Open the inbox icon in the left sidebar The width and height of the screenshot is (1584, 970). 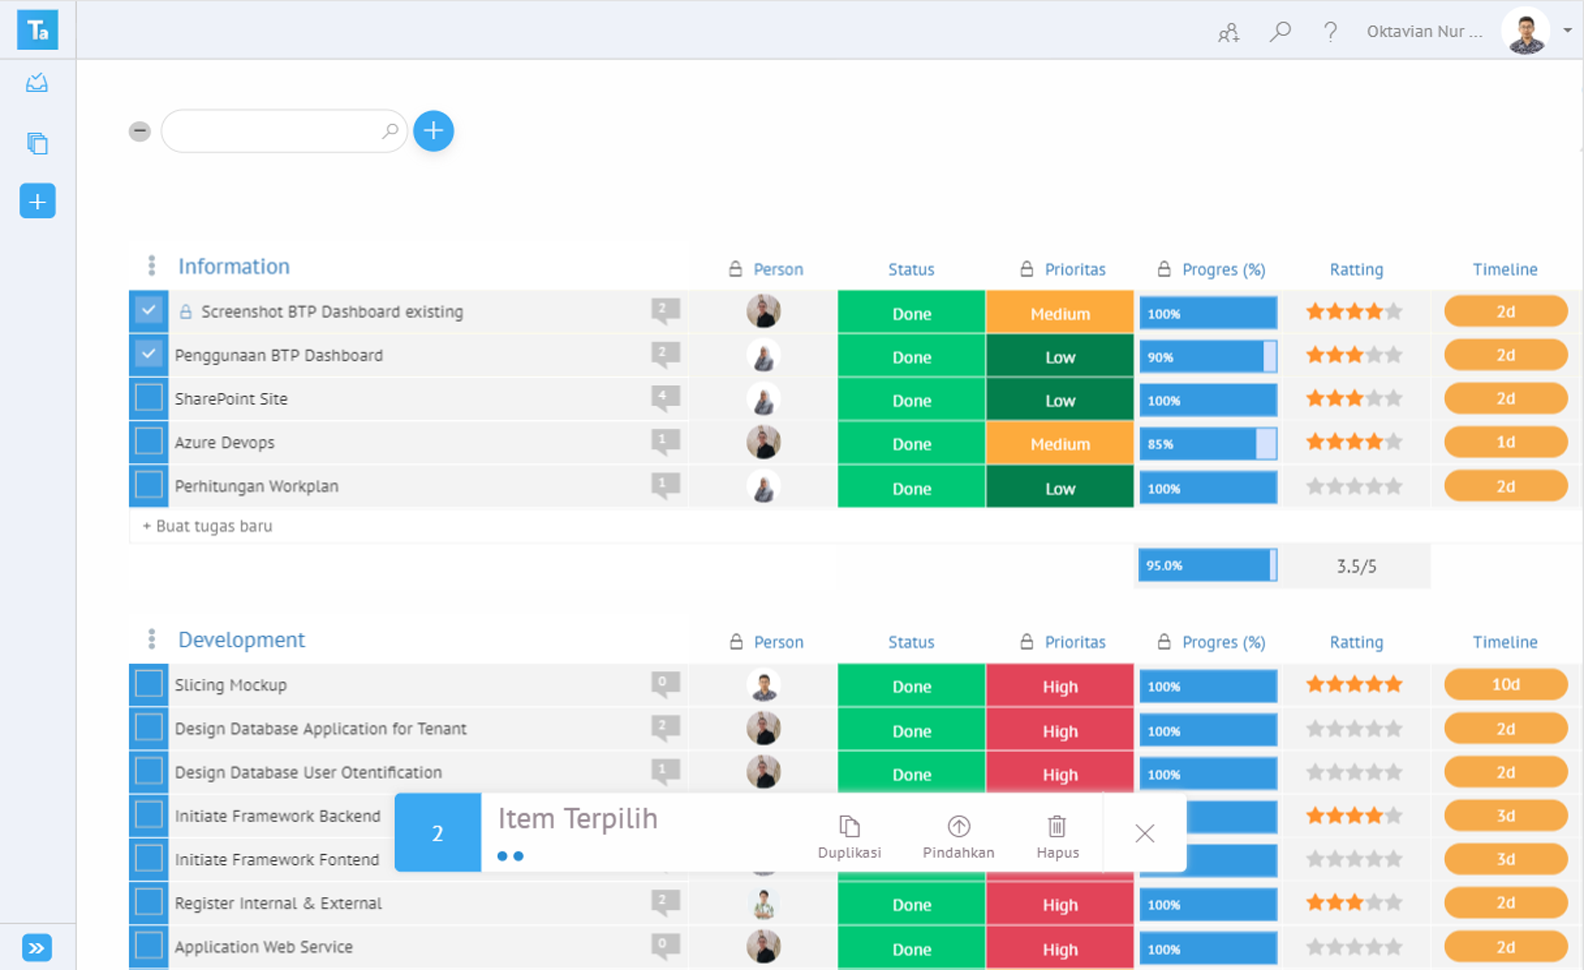[37, 83]
